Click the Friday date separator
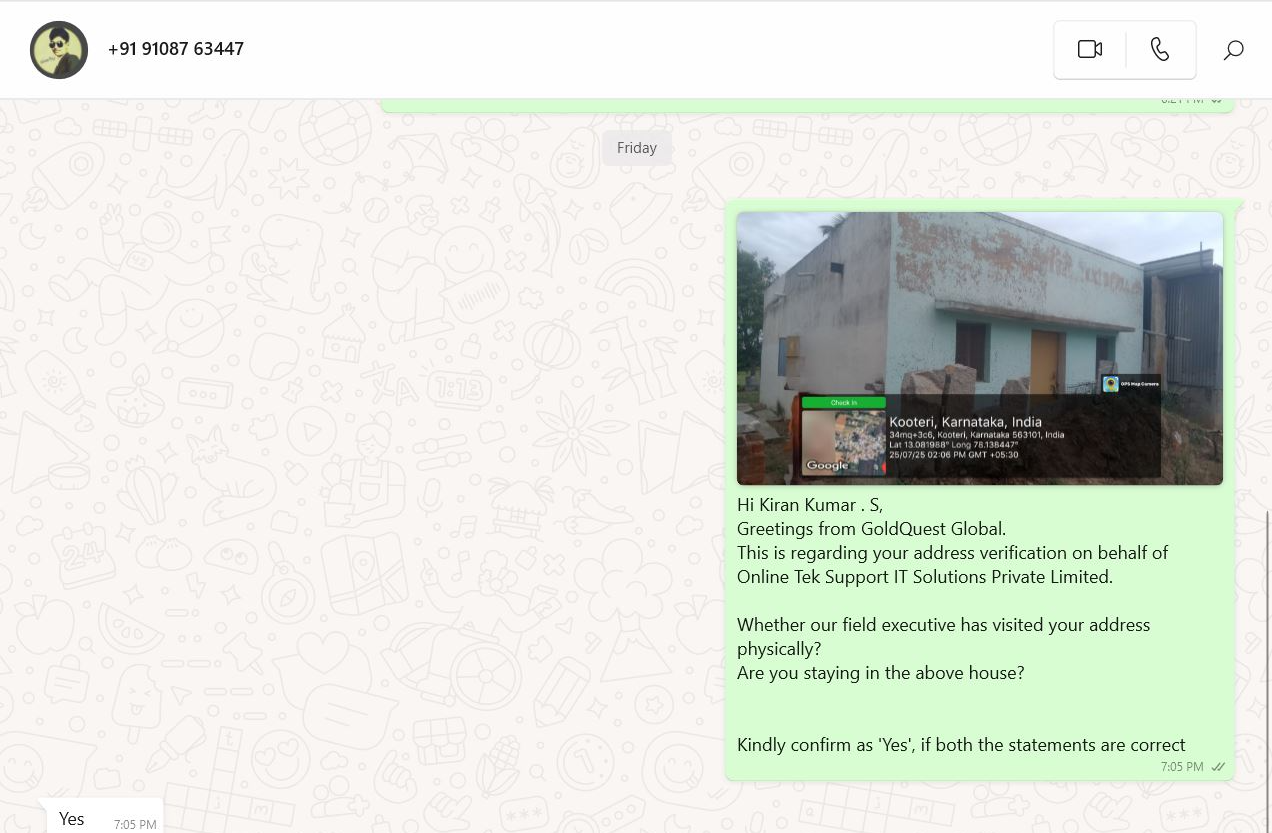Viewport: 1272px width, 833px height. (637, 148)
